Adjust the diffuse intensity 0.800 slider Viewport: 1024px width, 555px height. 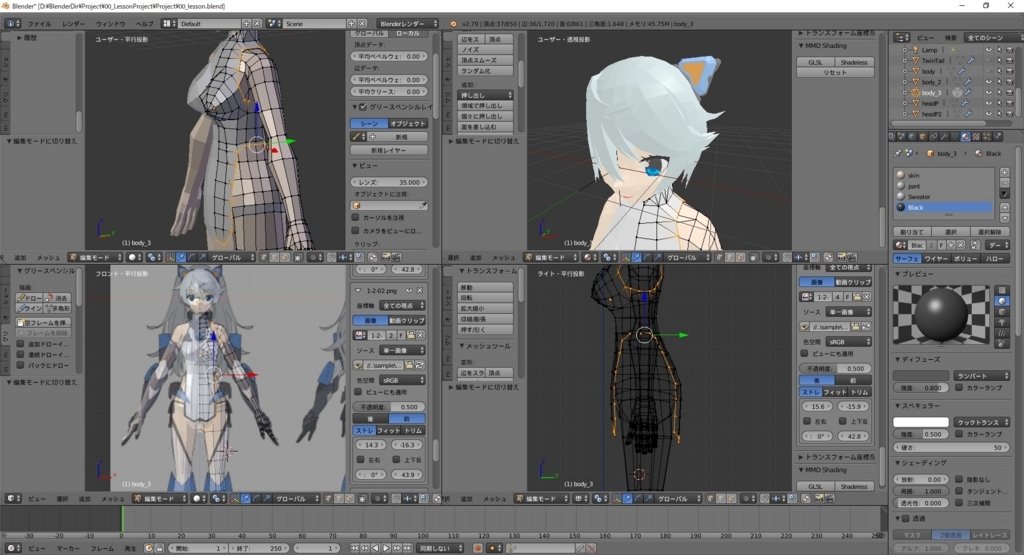click(x=921, y=387)
